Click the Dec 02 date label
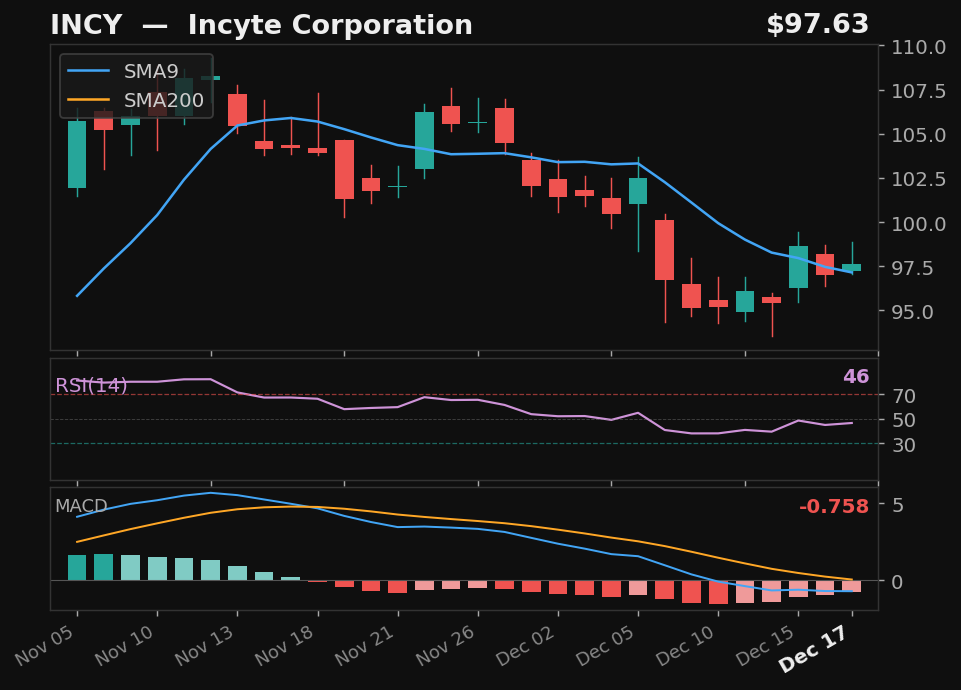Screen dimensions: 961x690 526,646
